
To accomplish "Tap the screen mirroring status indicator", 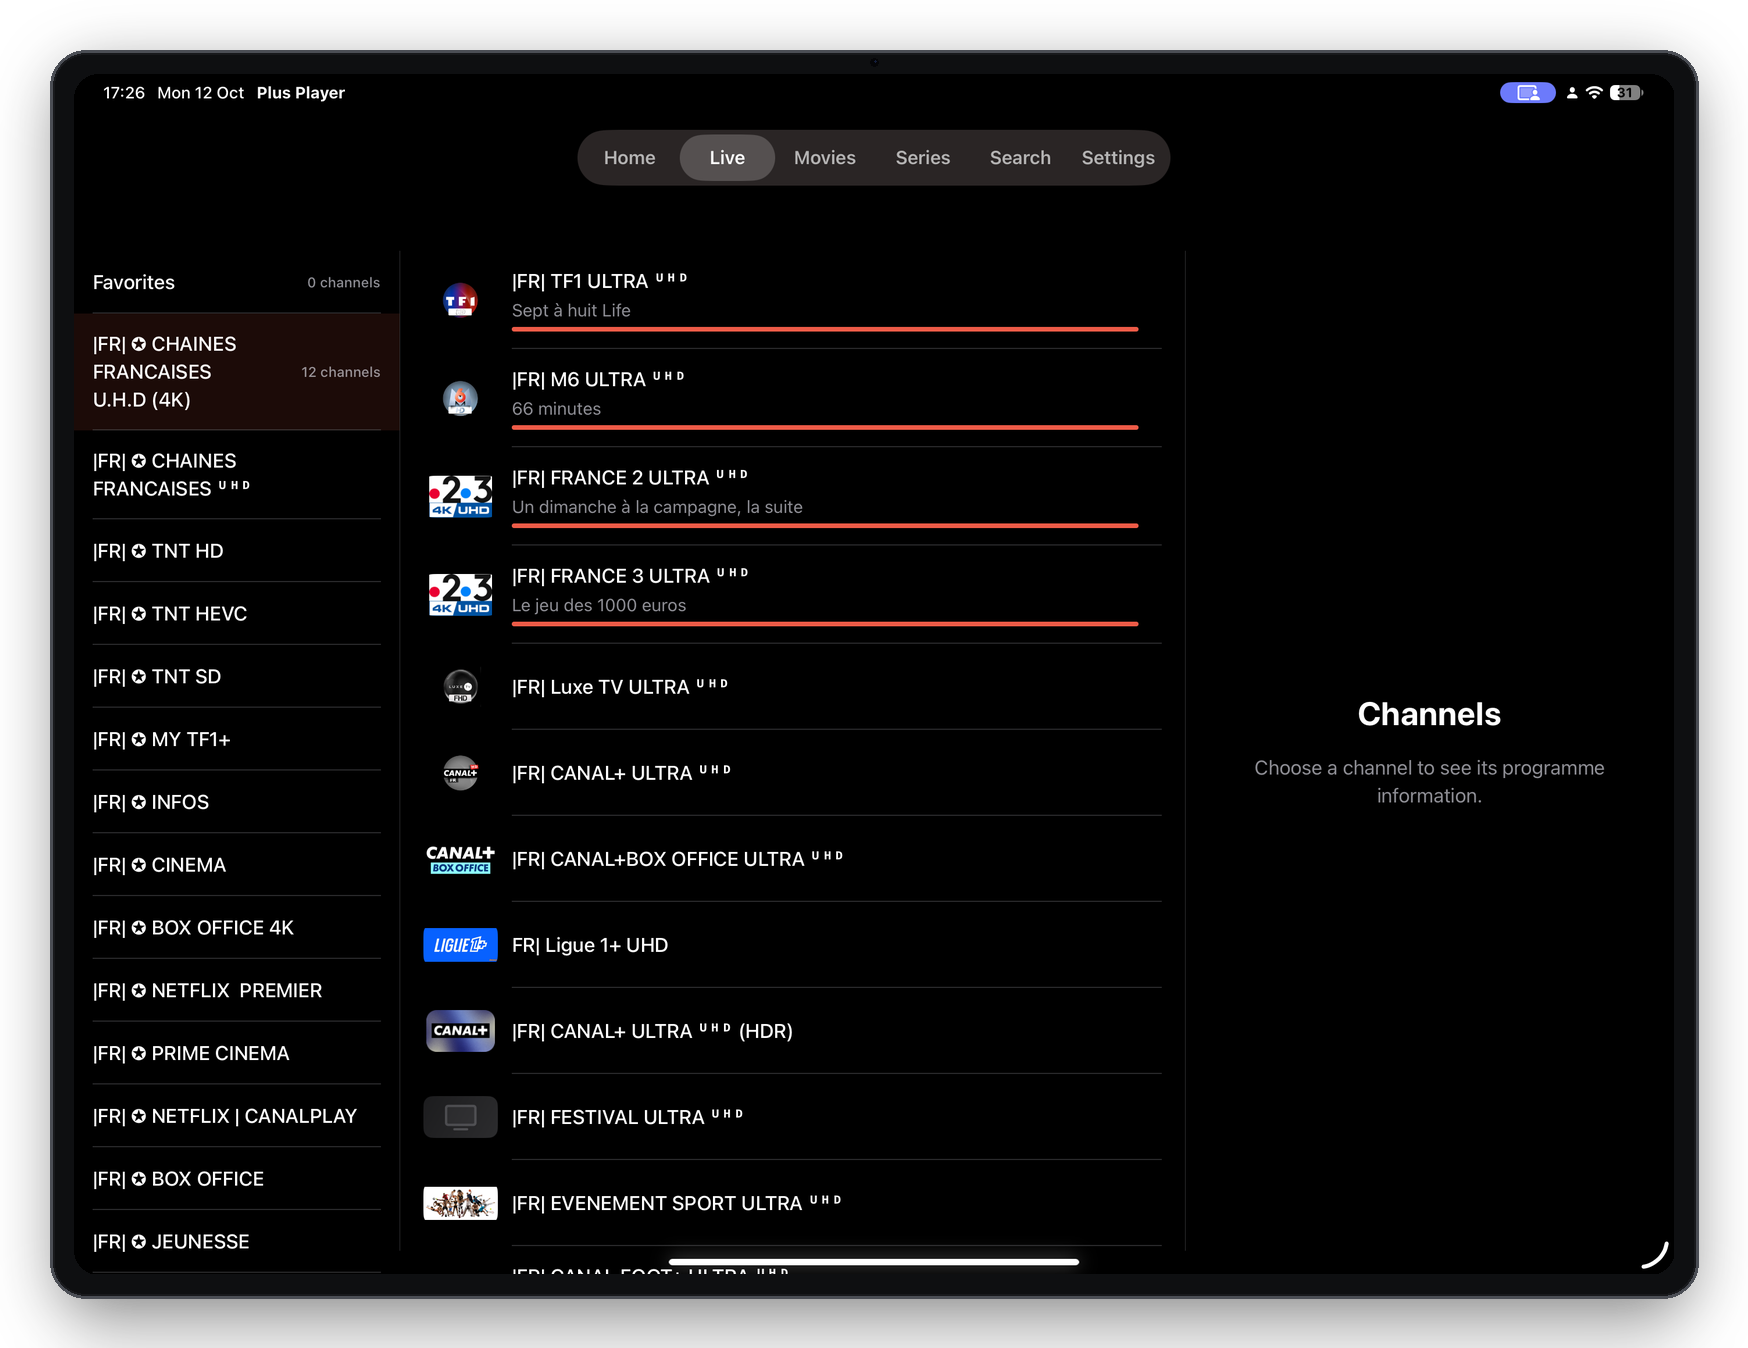I will pos(1527,93).
